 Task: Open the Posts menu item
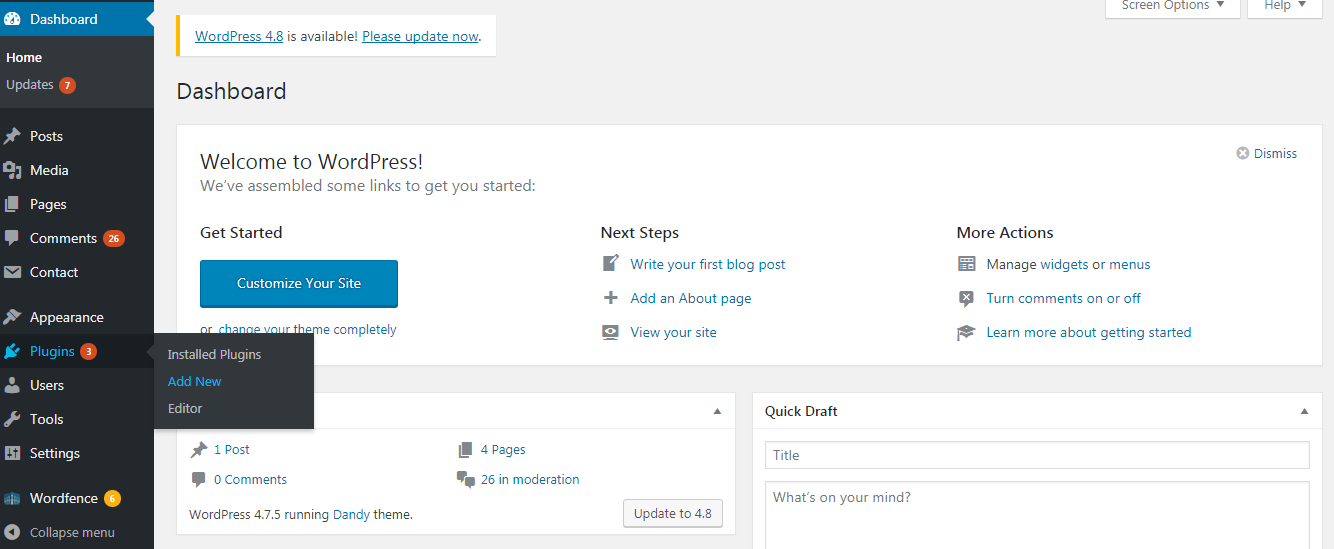point(77,136)
